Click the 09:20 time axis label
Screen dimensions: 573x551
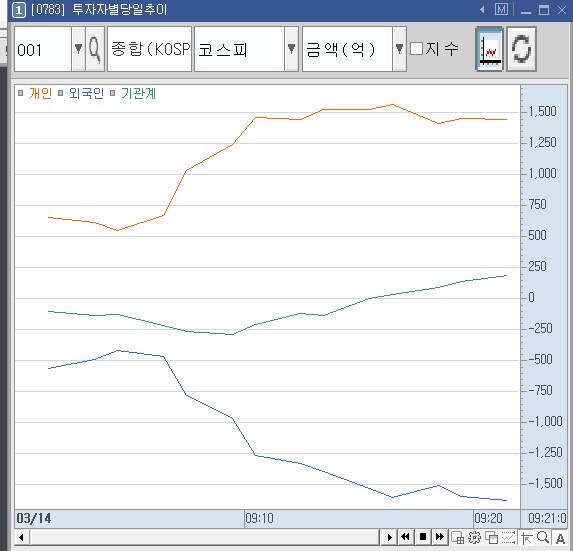(488, 518)
